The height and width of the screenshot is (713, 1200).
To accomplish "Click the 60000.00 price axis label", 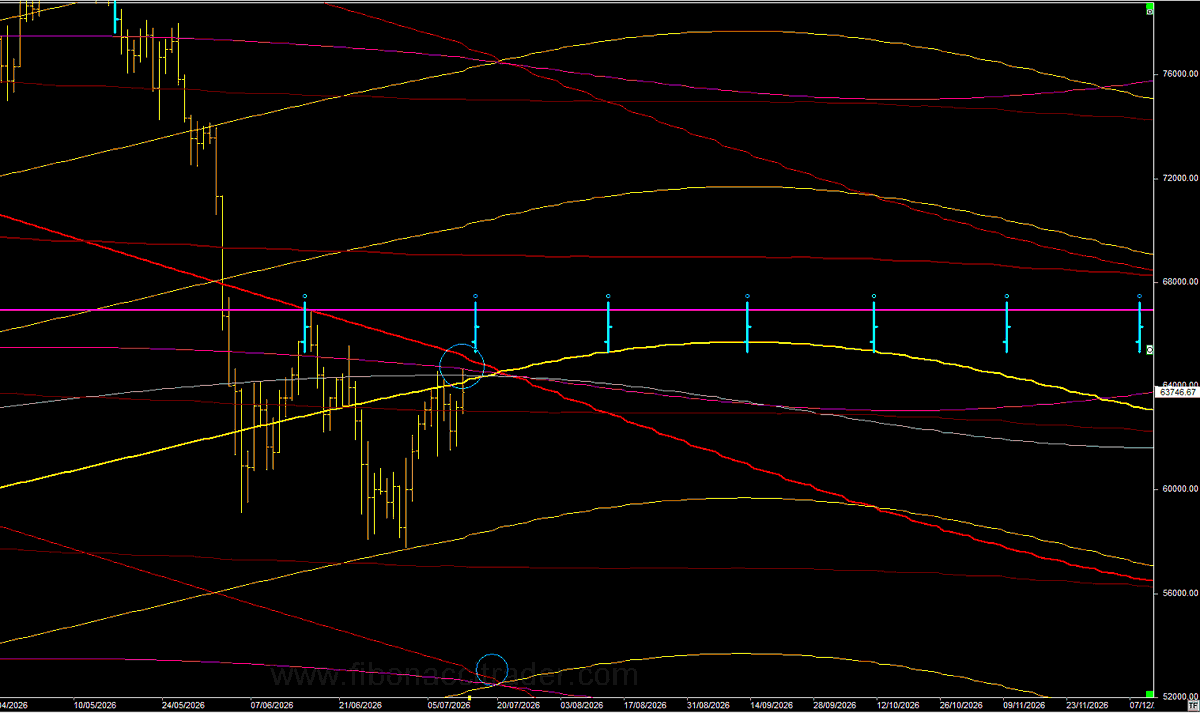I will 1180,489.
